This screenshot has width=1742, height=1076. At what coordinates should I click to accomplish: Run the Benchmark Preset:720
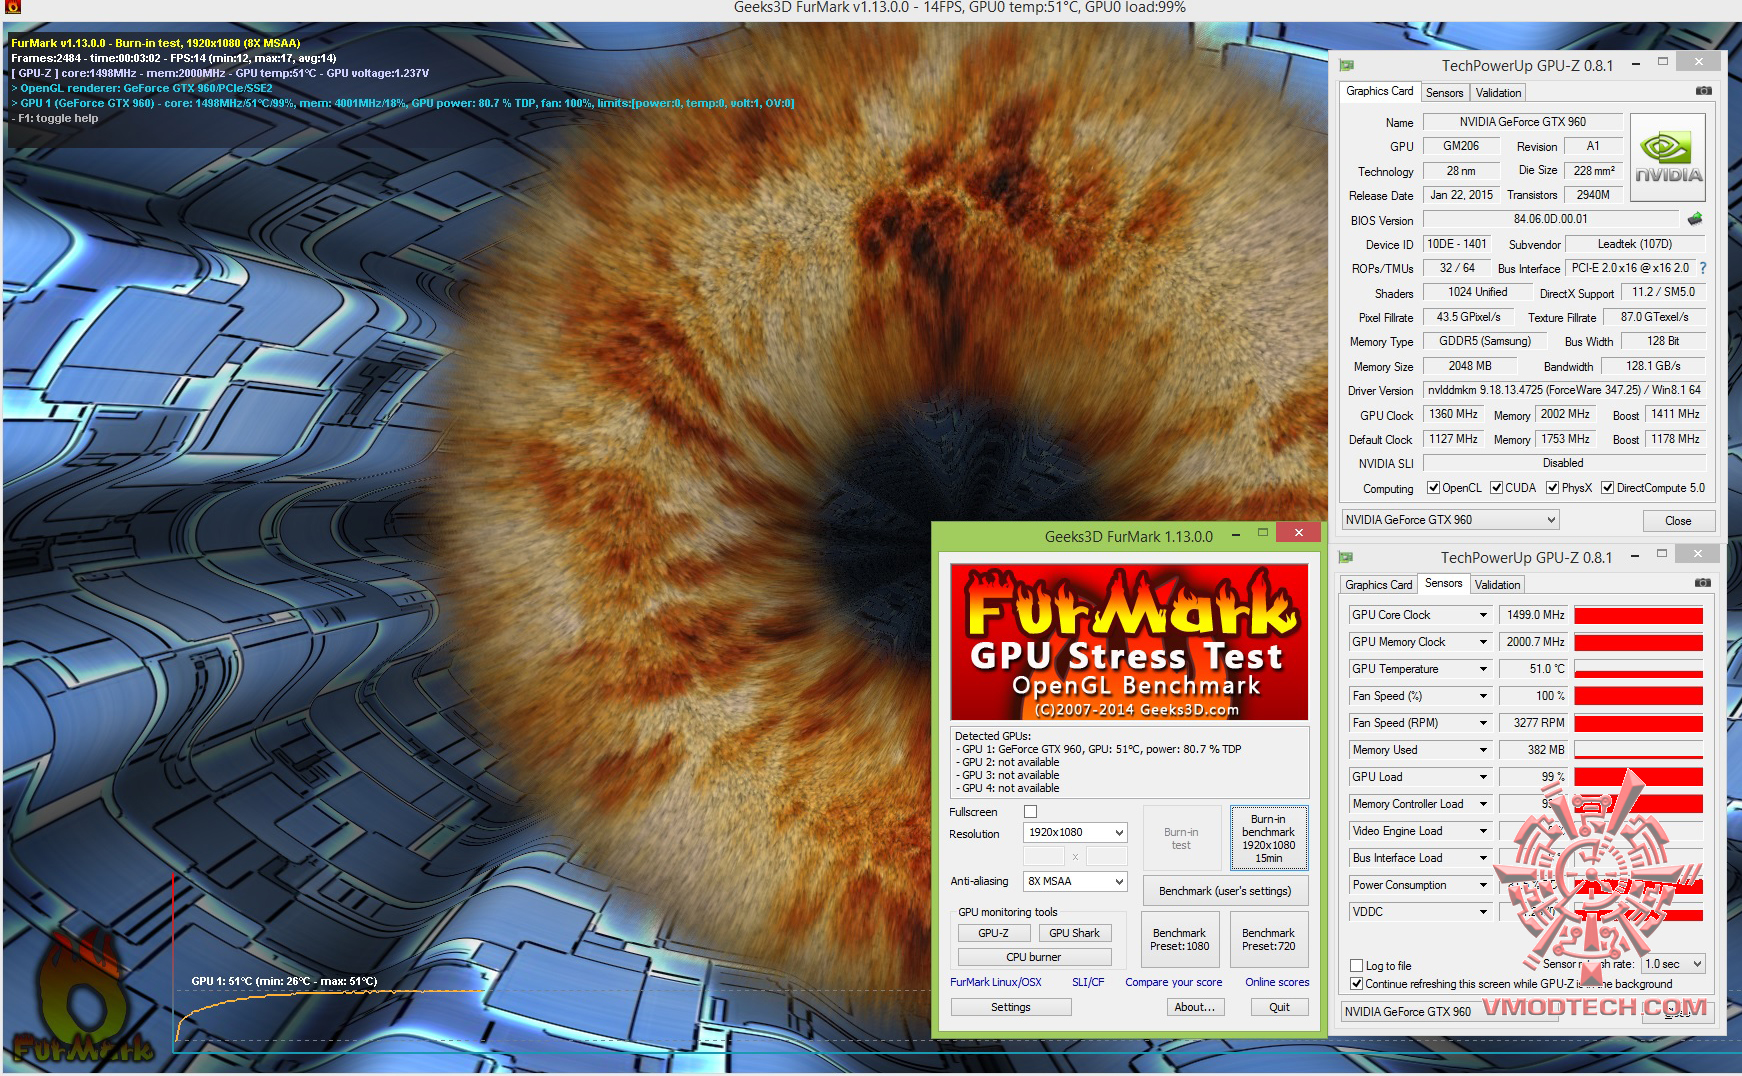tap(1268, 939)
